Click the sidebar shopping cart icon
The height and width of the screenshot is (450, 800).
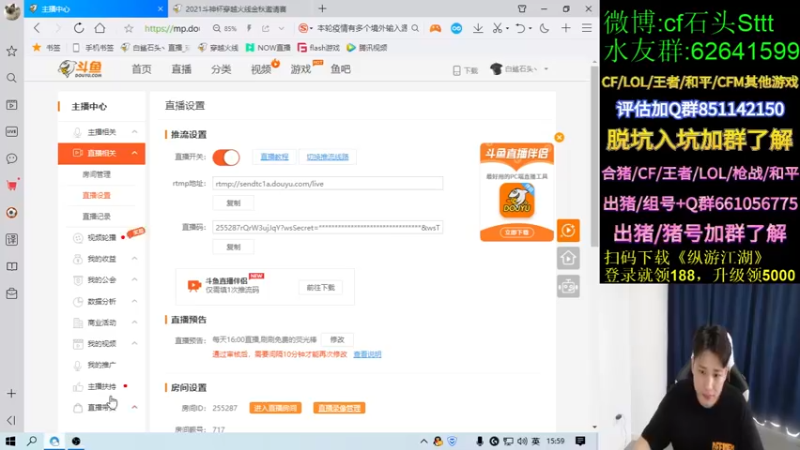(x=11, y=185)
